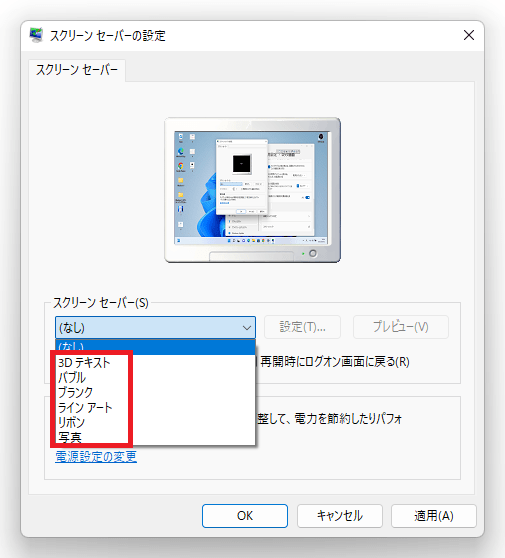Click the monitor preview thumbnail

point(252,190)
